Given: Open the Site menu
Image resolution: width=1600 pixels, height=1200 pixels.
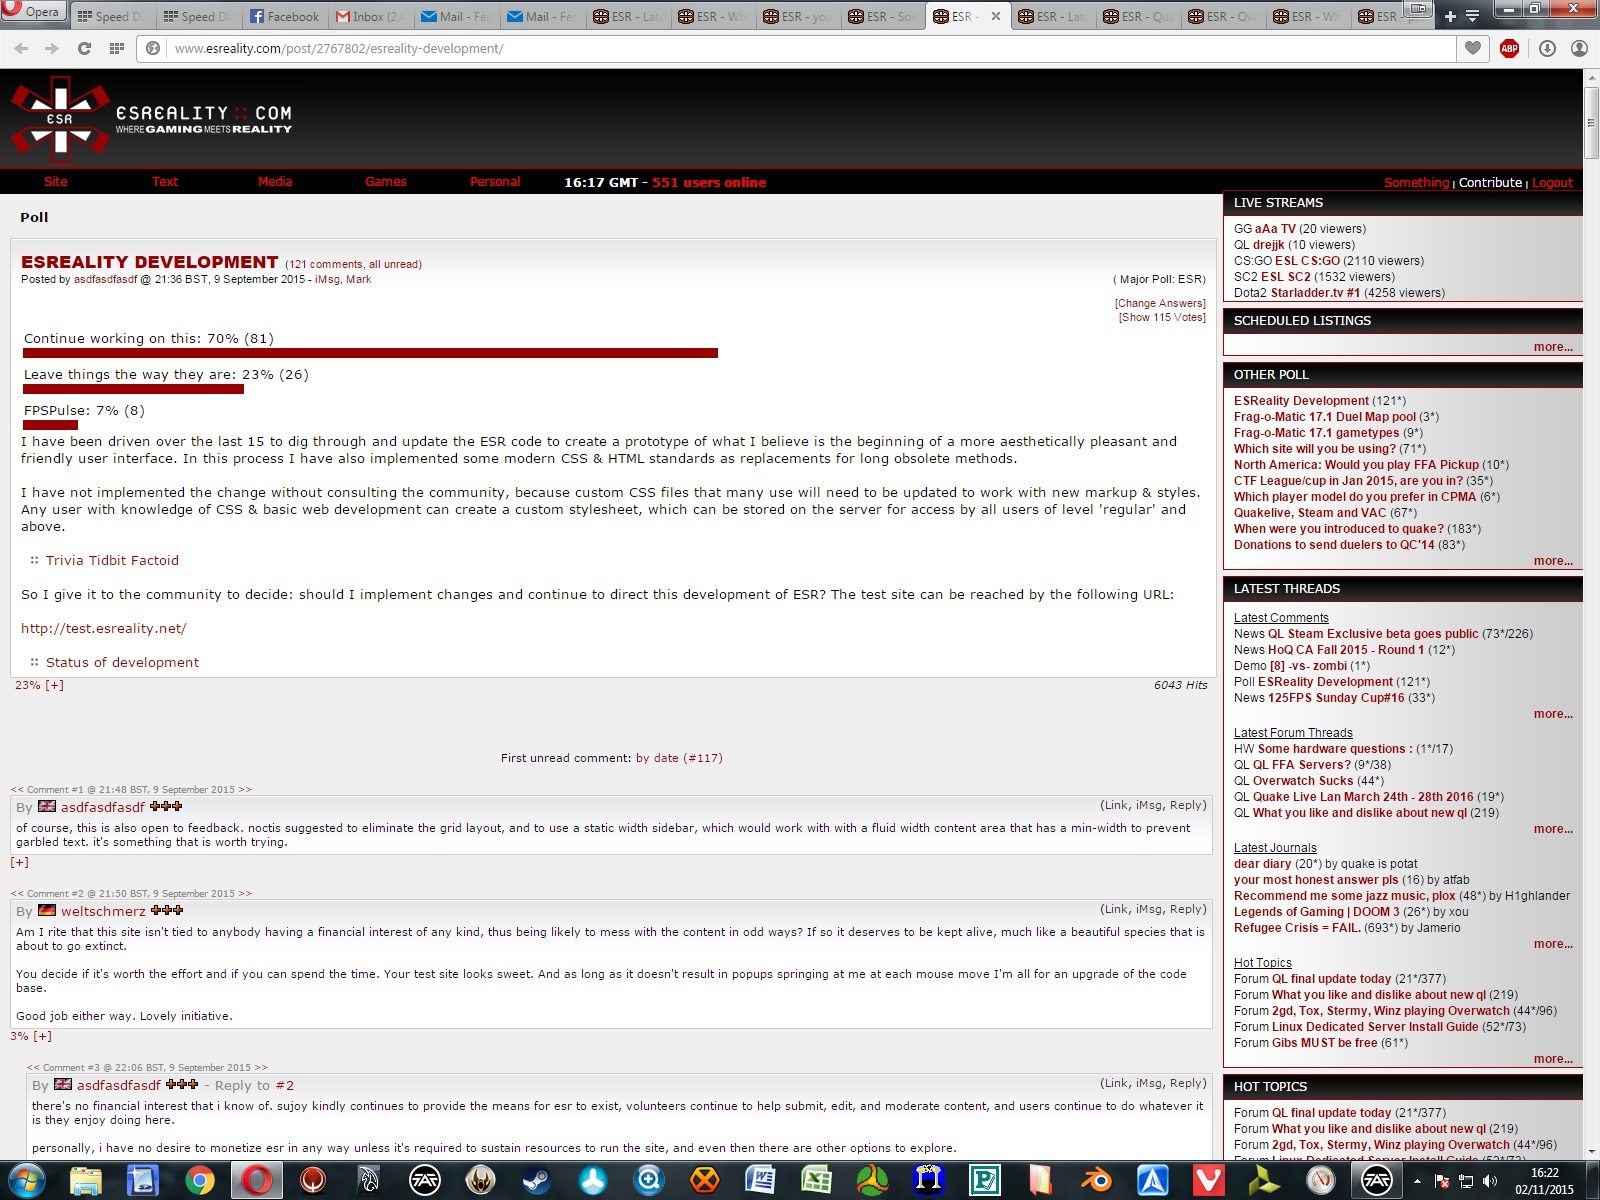Looking at the screenshot, I should tap(56, 181).
